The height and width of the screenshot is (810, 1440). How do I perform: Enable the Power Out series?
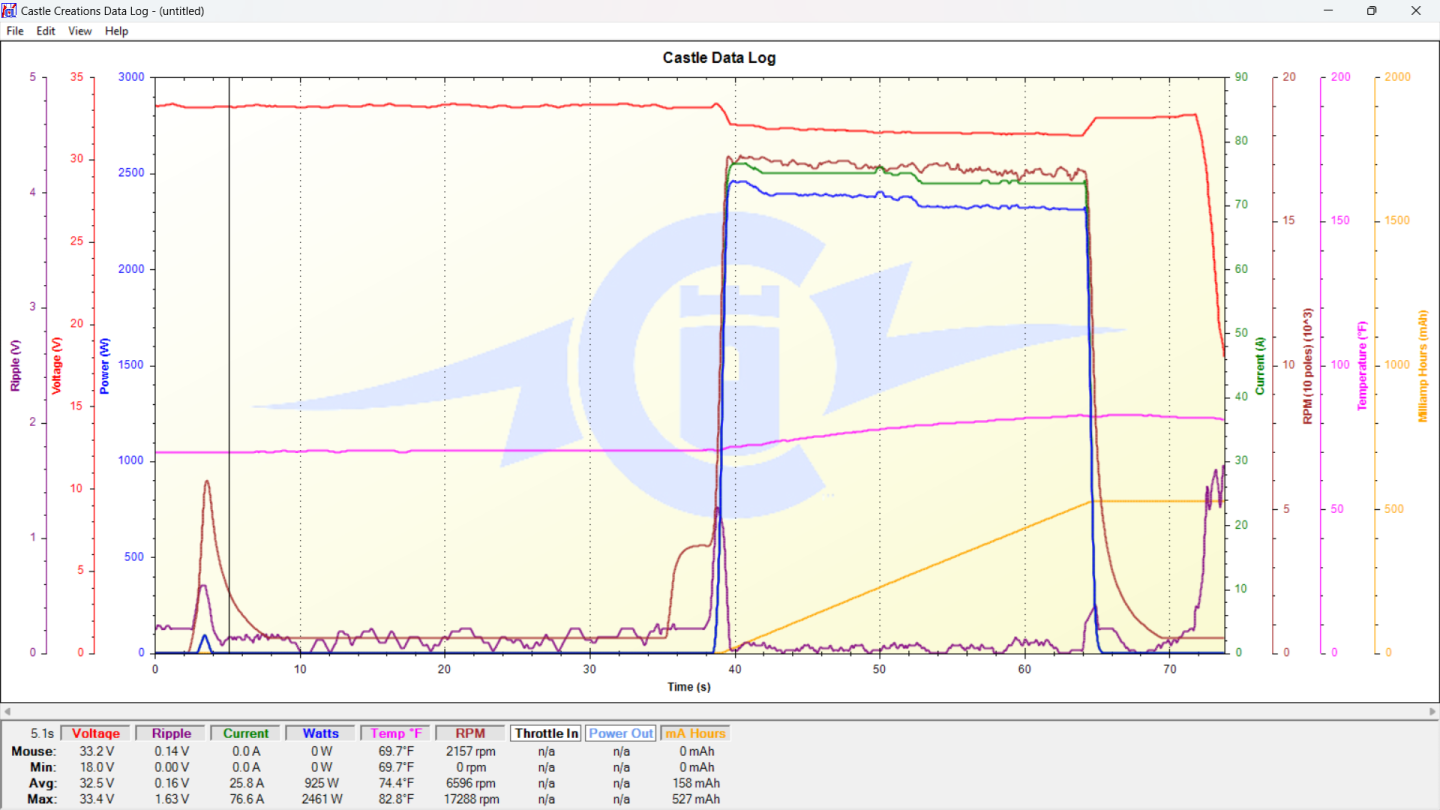[621, 733]
